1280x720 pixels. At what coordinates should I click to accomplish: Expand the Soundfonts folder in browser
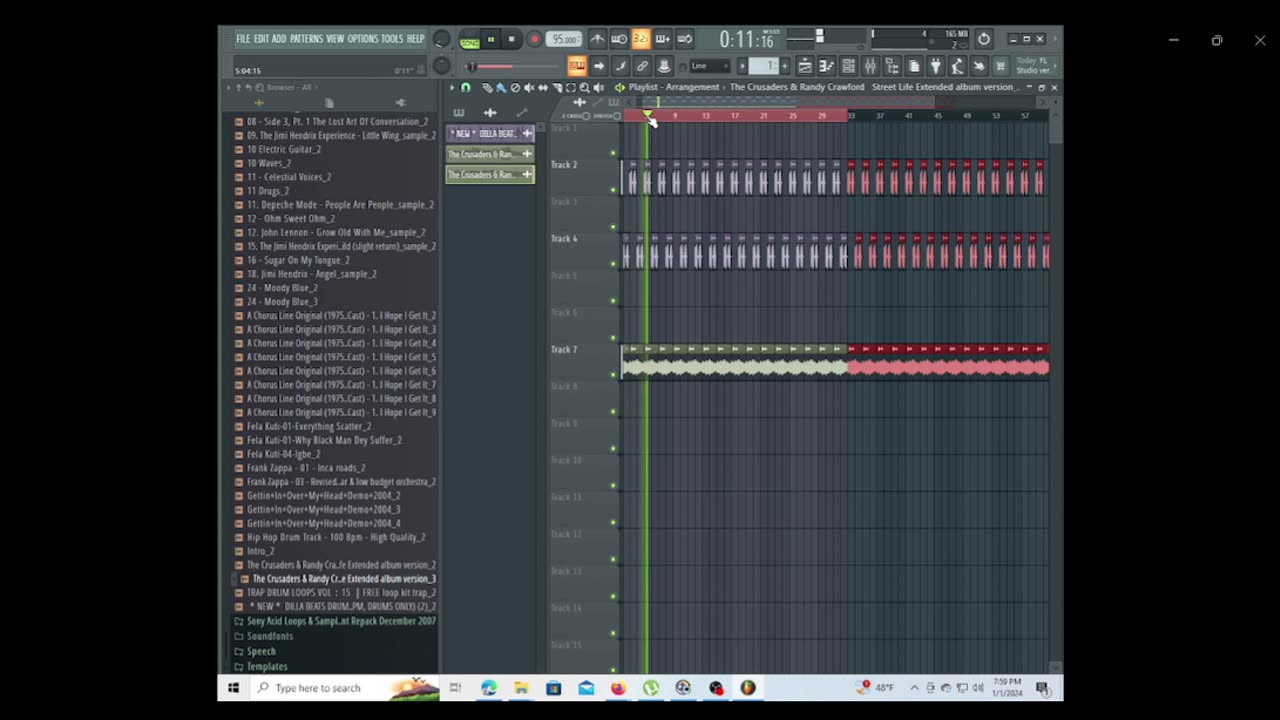click(x=263, y=636)
